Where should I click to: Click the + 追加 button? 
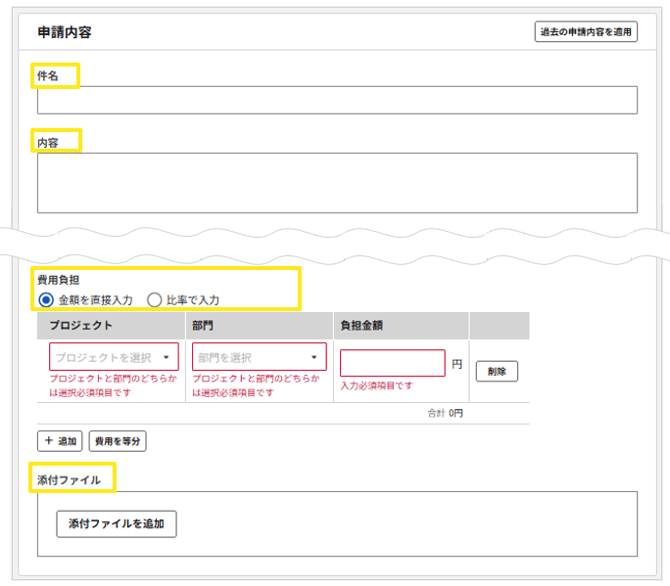[x=60, y=441]
